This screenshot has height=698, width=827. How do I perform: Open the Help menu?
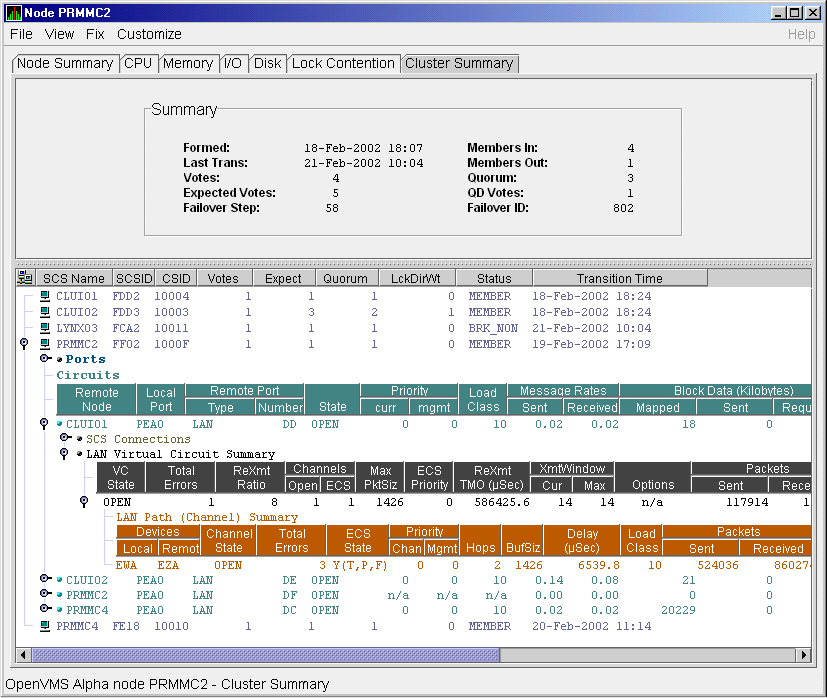(801, 34)
